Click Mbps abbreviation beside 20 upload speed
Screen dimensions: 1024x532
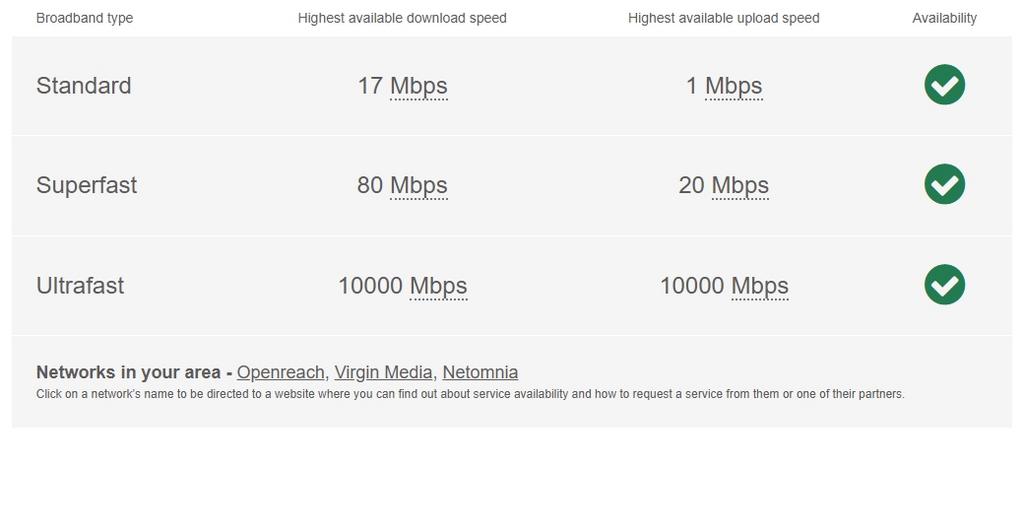(740, 185)
